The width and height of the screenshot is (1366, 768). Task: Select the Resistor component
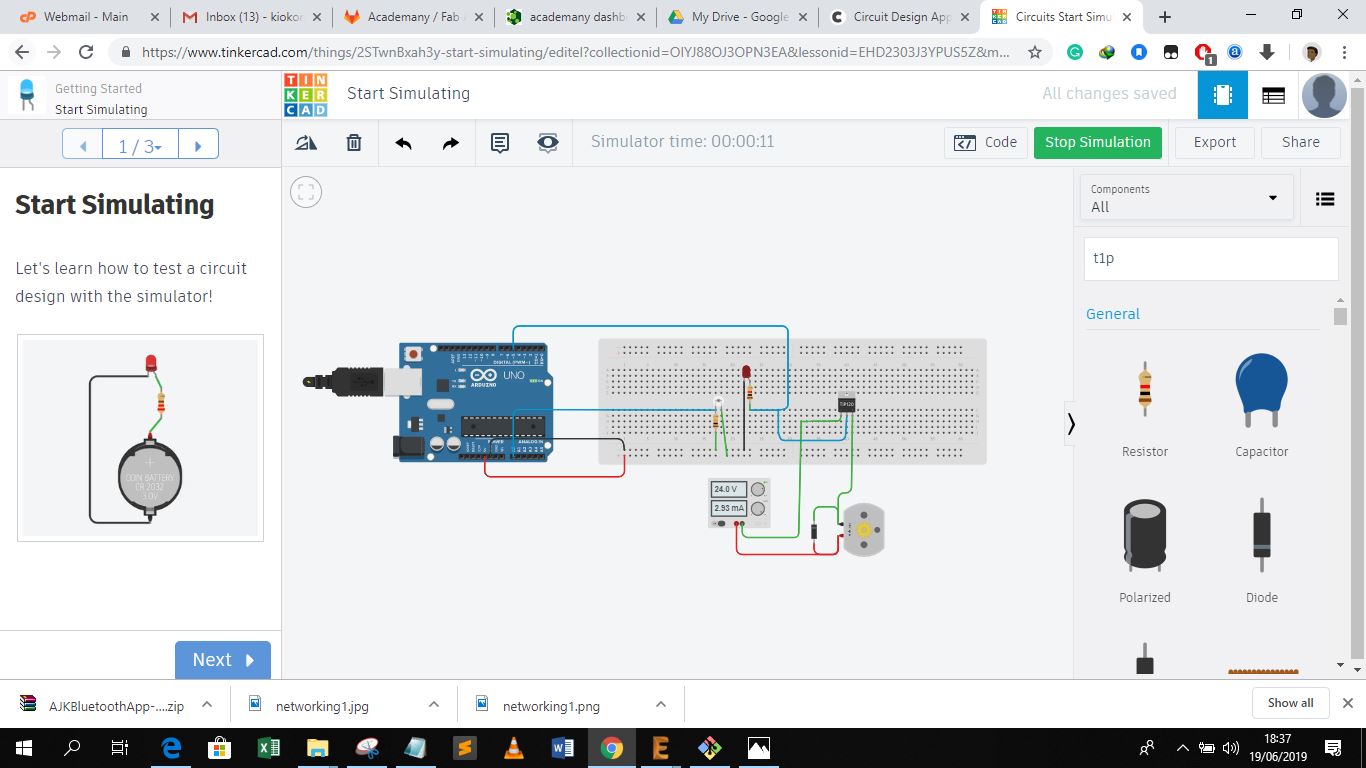[1145, 405]
